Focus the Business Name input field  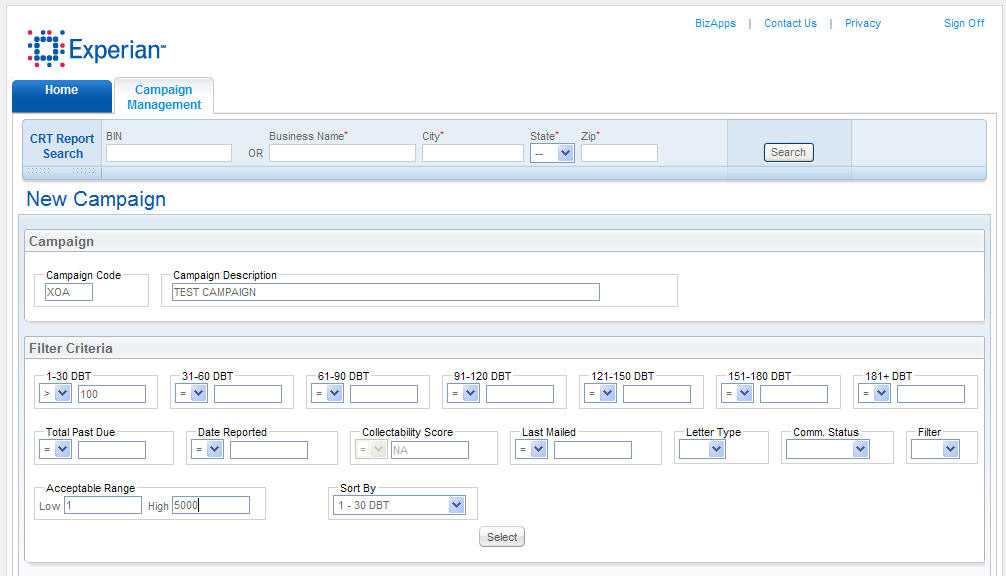(342, 153)
